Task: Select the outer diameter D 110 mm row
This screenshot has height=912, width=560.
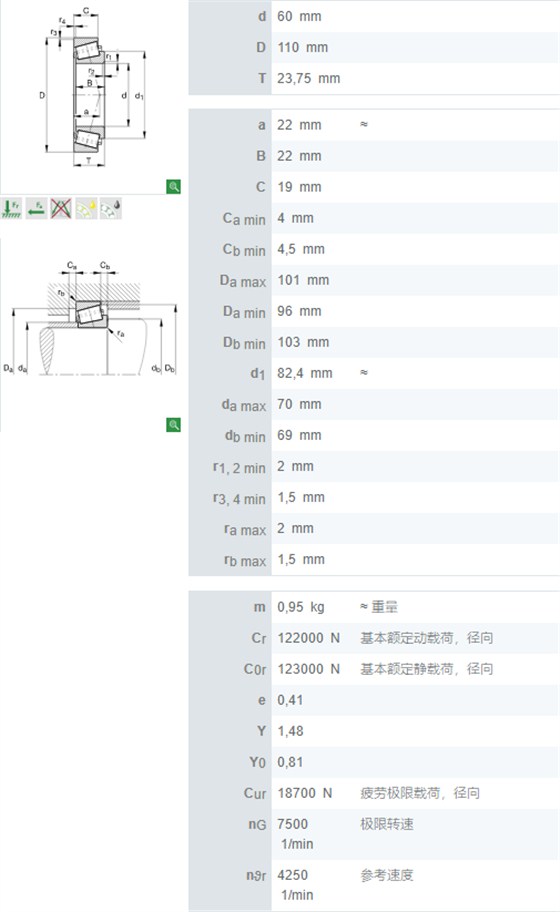Action: coord(374,48)
